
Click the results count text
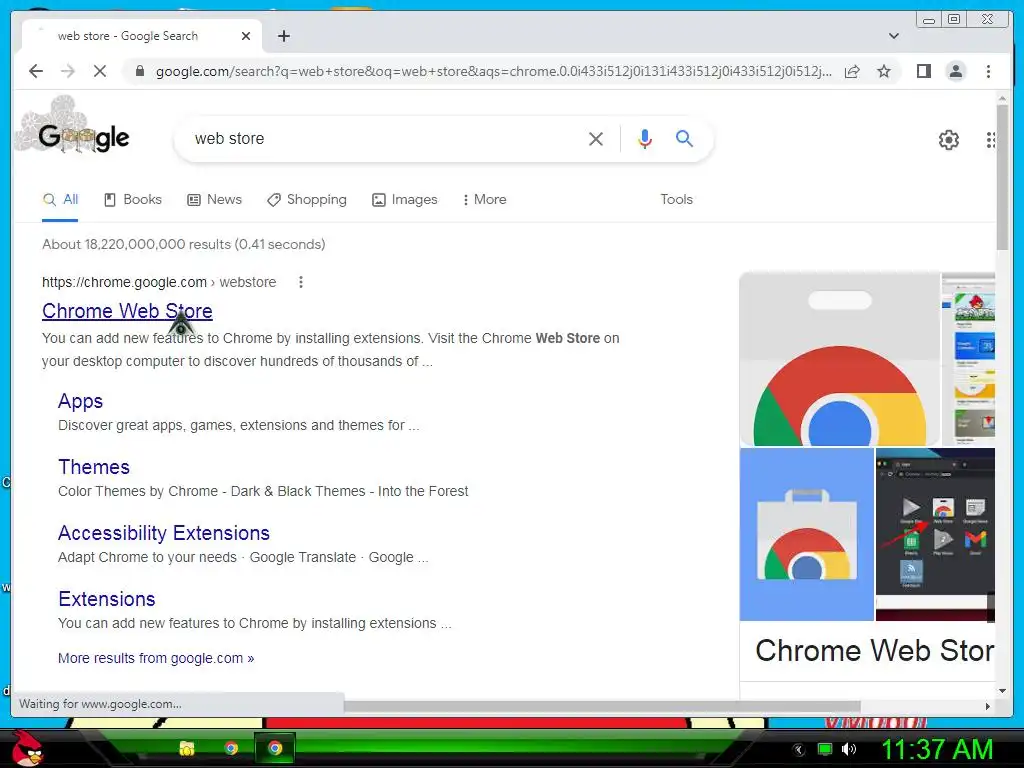pos(184,244)
